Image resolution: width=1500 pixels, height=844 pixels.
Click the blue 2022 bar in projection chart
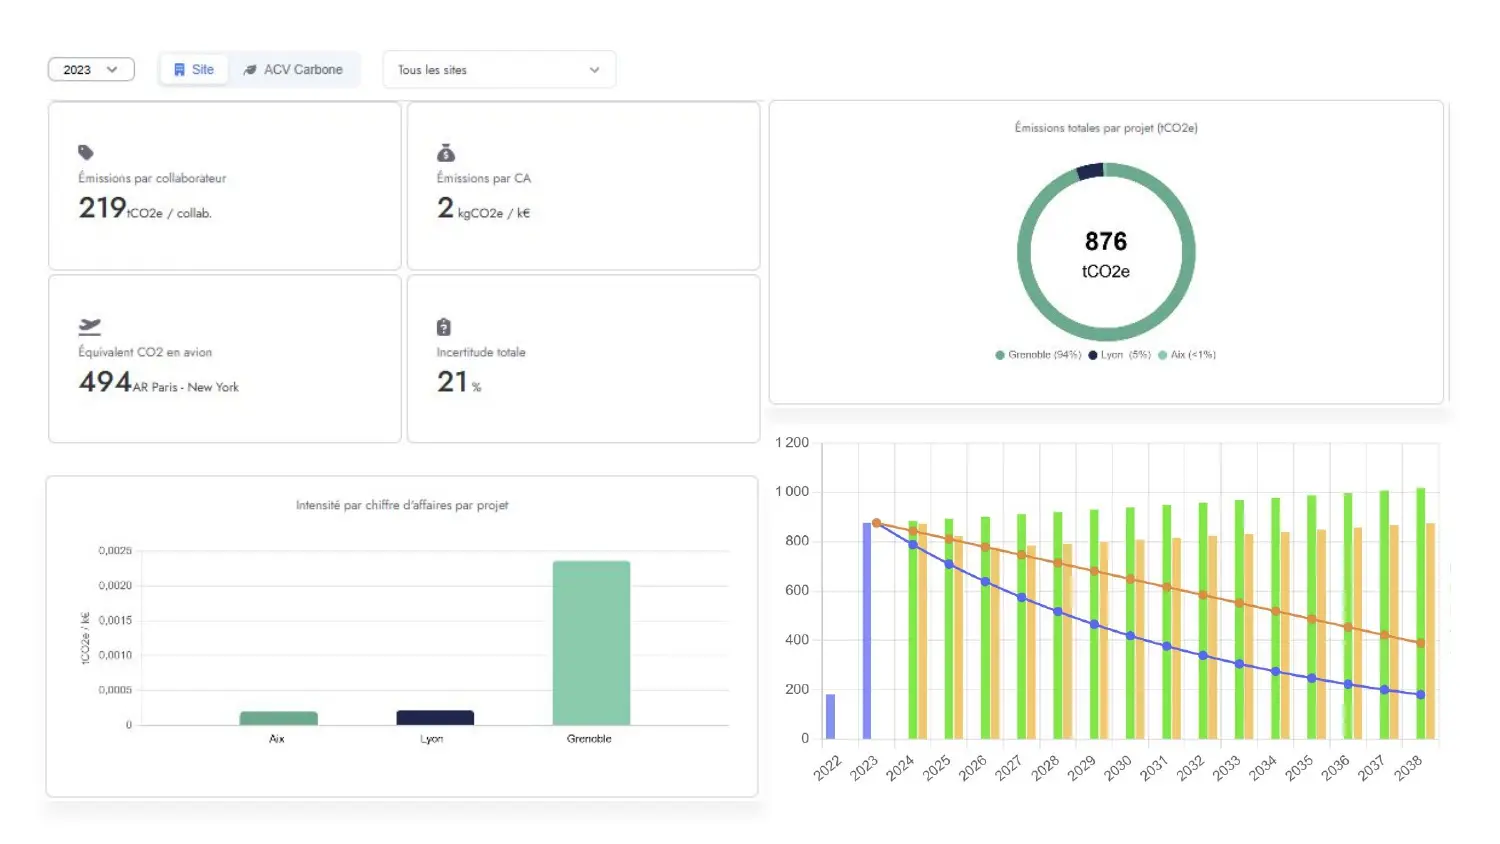point(830,716)
